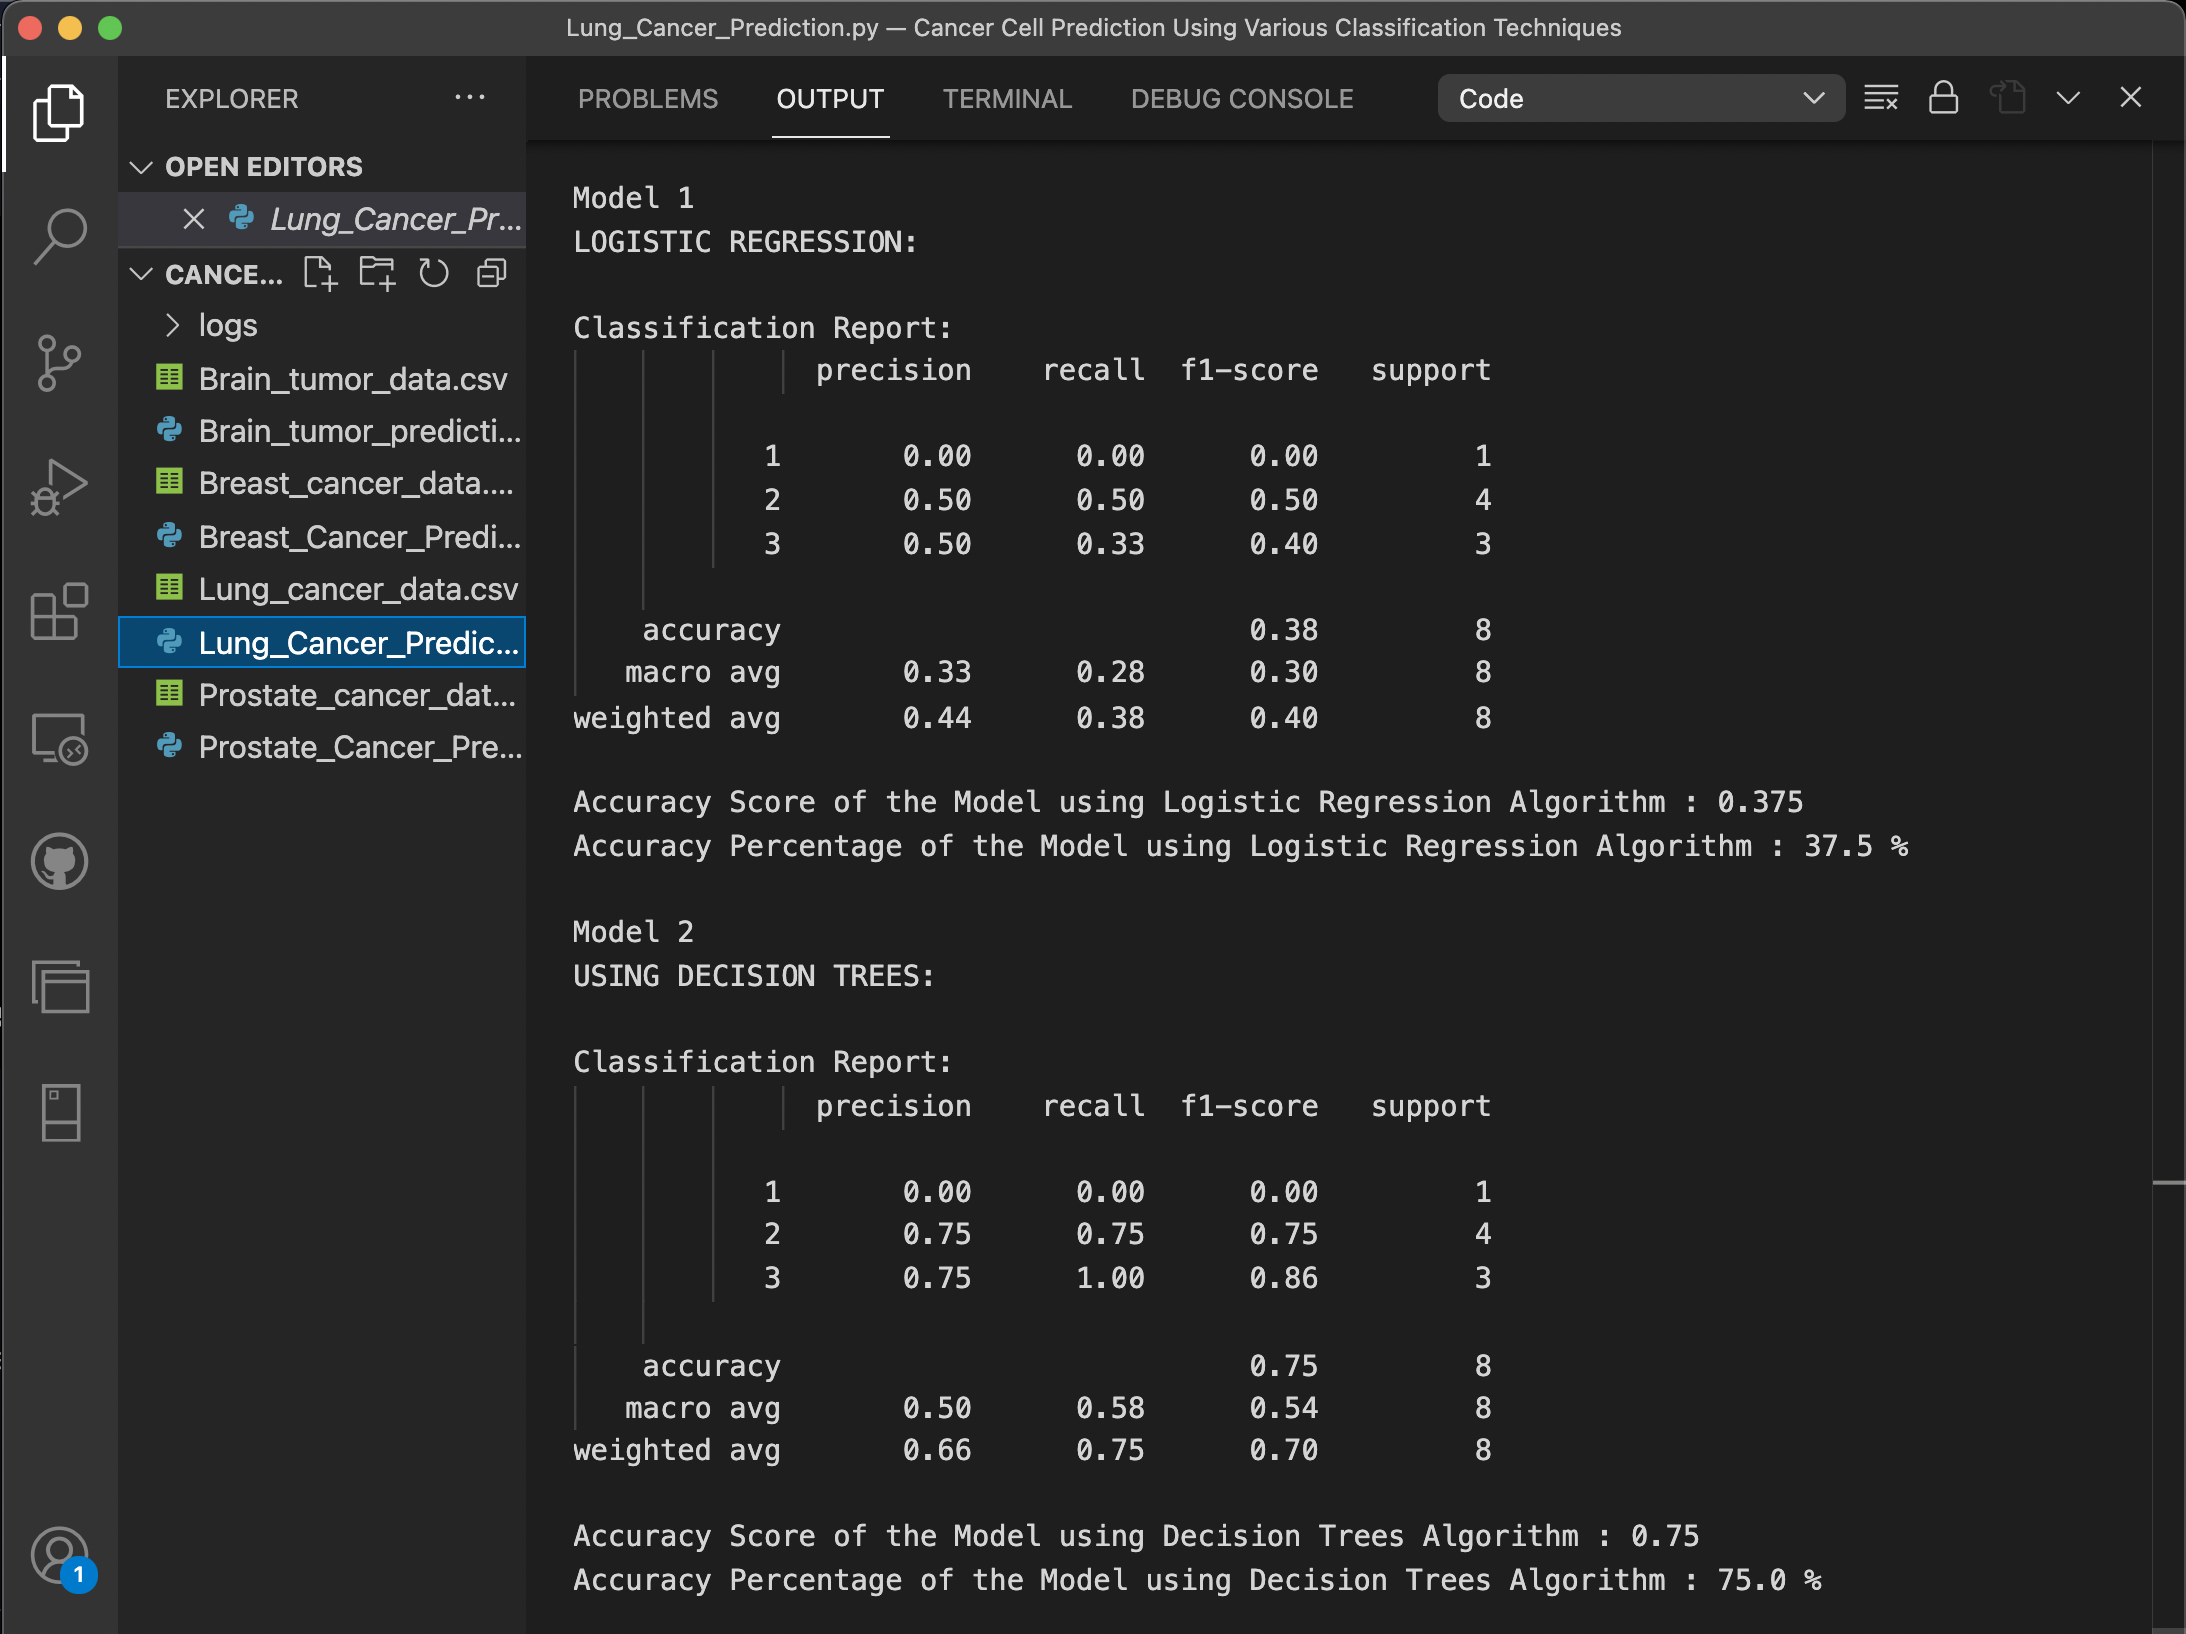Image resolution: width=2186 pixels, height=1634 pixels.
Task: Toggle Auto Scrolling with the chevron toggle
Action: [2066, 97]
